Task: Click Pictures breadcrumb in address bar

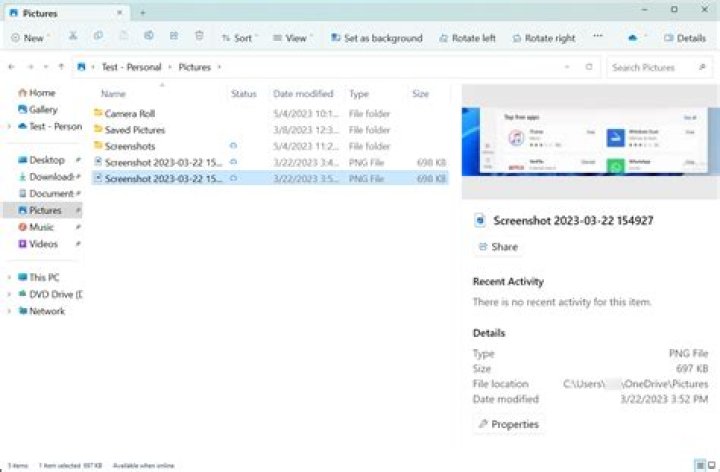Action: point(195,67)
